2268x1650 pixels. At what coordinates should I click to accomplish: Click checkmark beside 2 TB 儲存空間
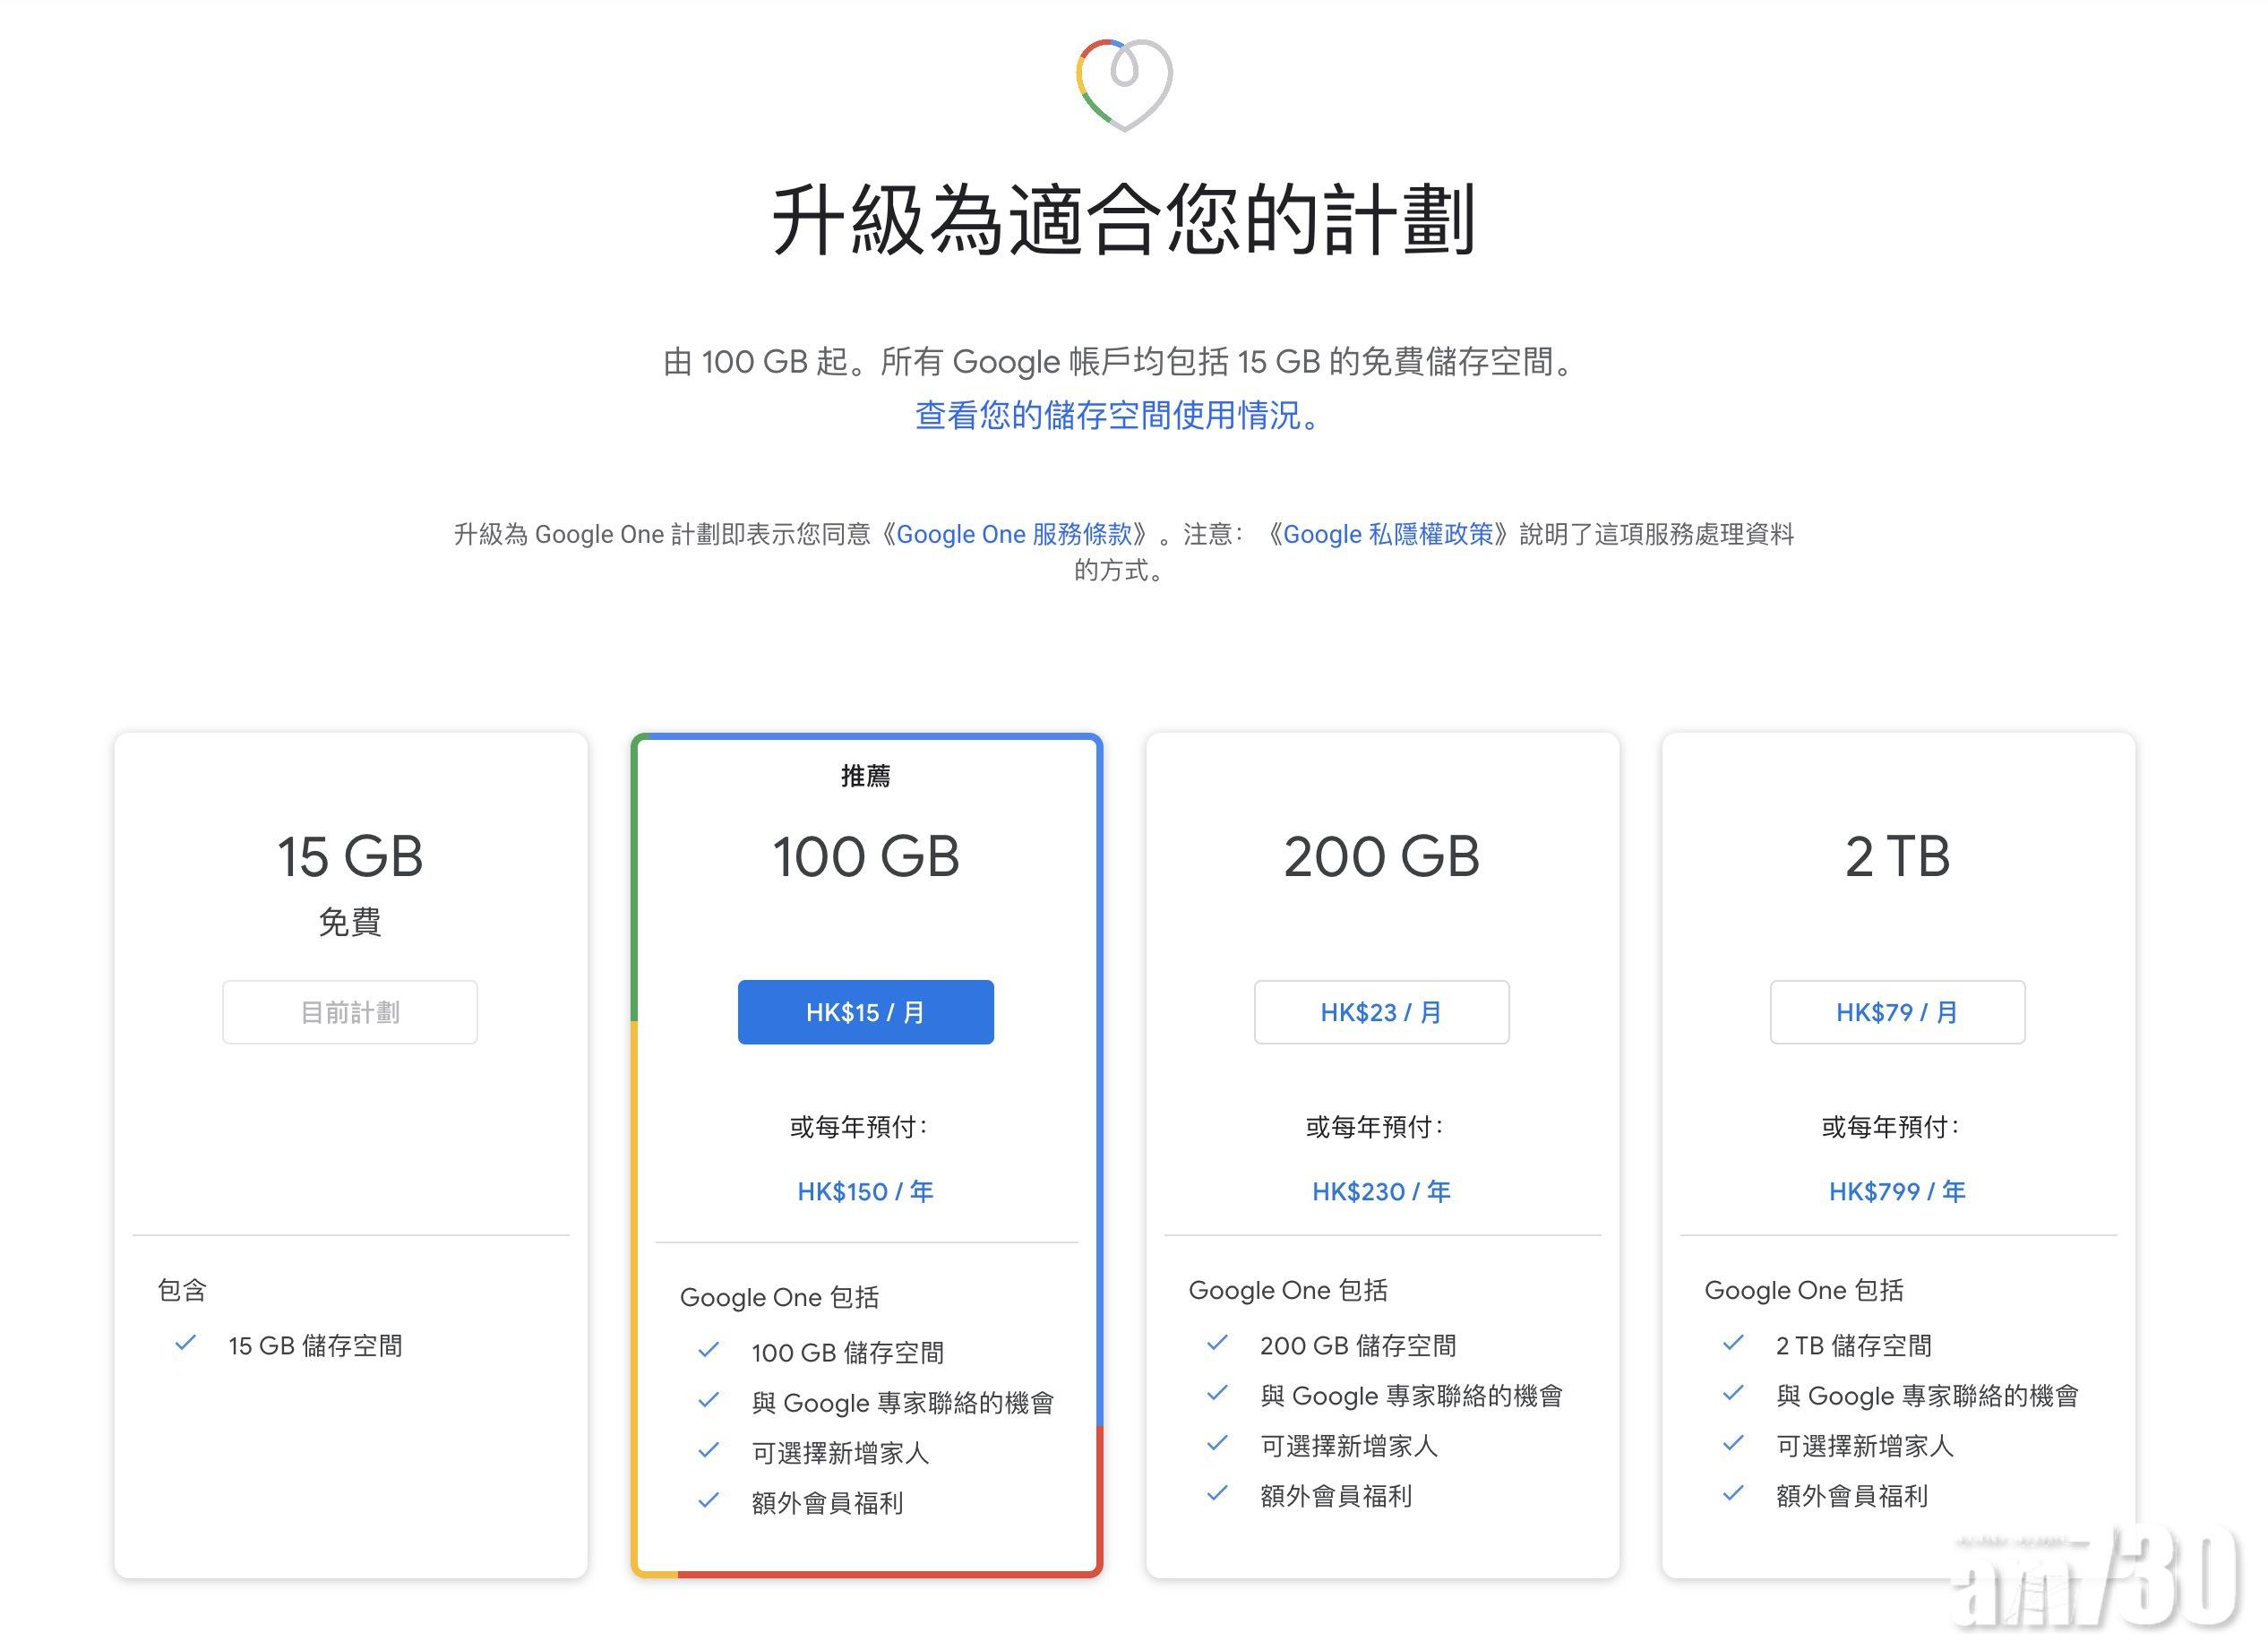click(1733, 1343)
